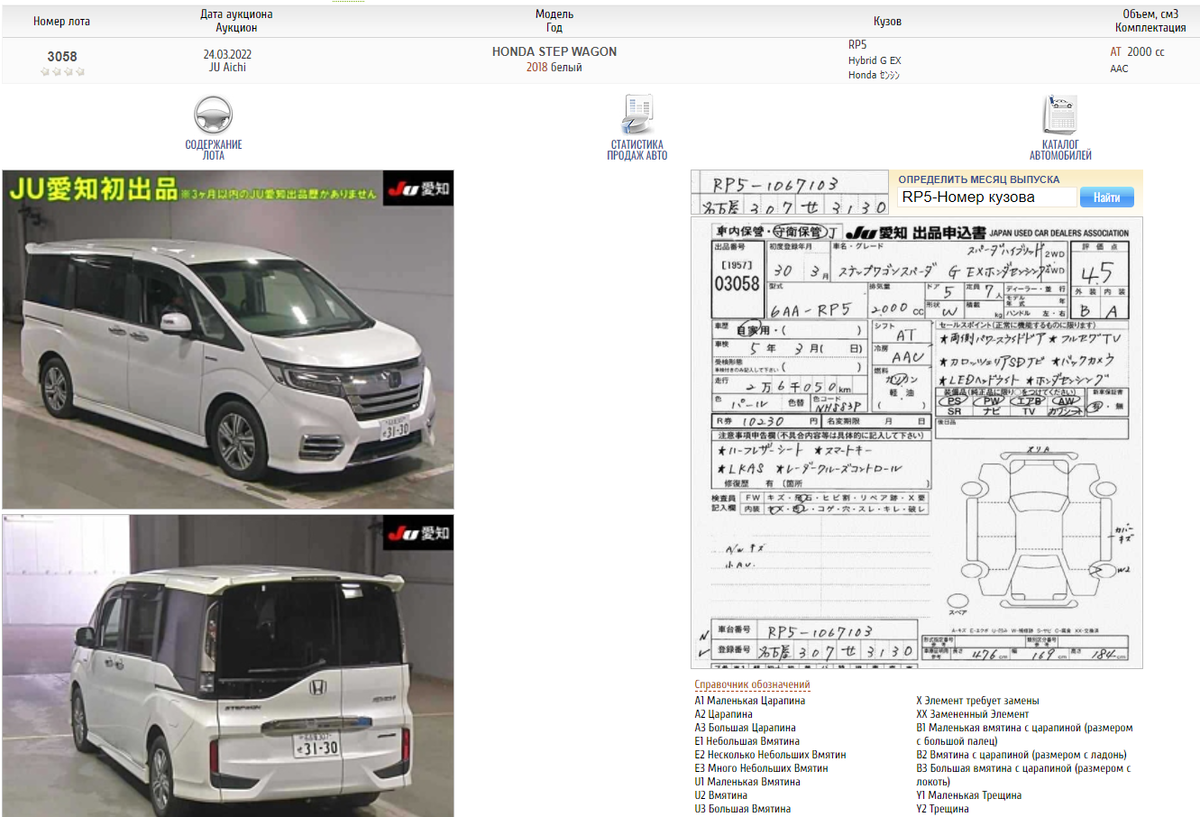Click the AAC equipment text

pos(1118,69)
